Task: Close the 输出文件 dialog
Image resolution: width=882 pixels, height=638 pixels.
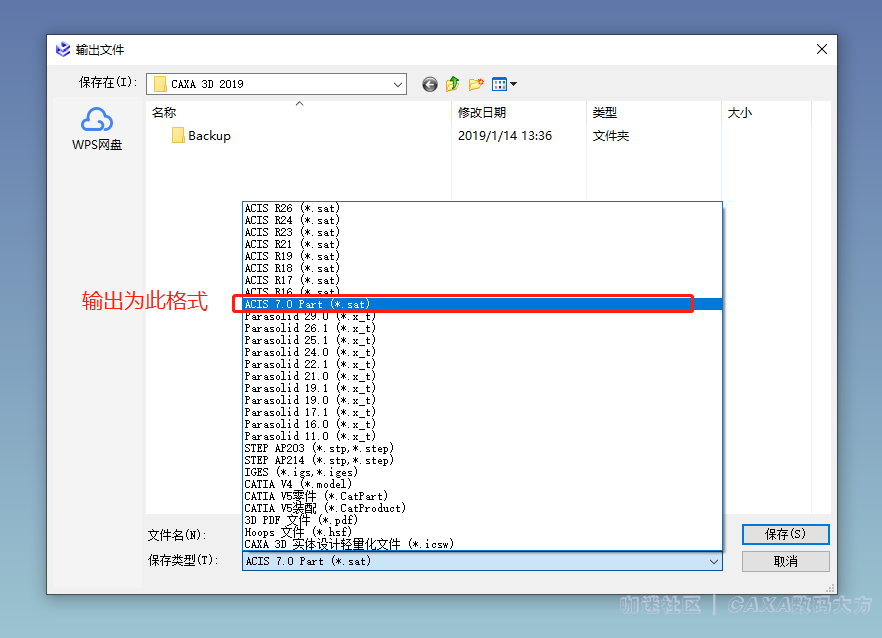Action: [822, 50]
